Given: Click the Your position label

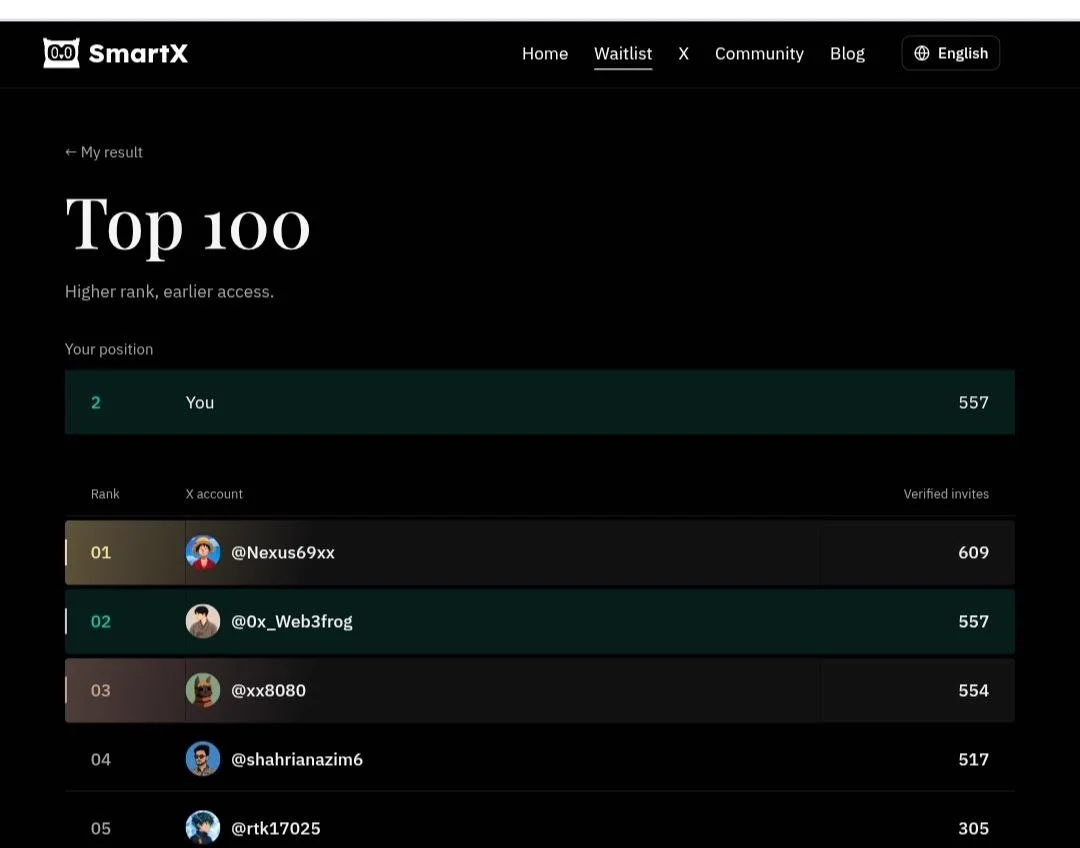Looking at the screenshot, I should [109, 349].
